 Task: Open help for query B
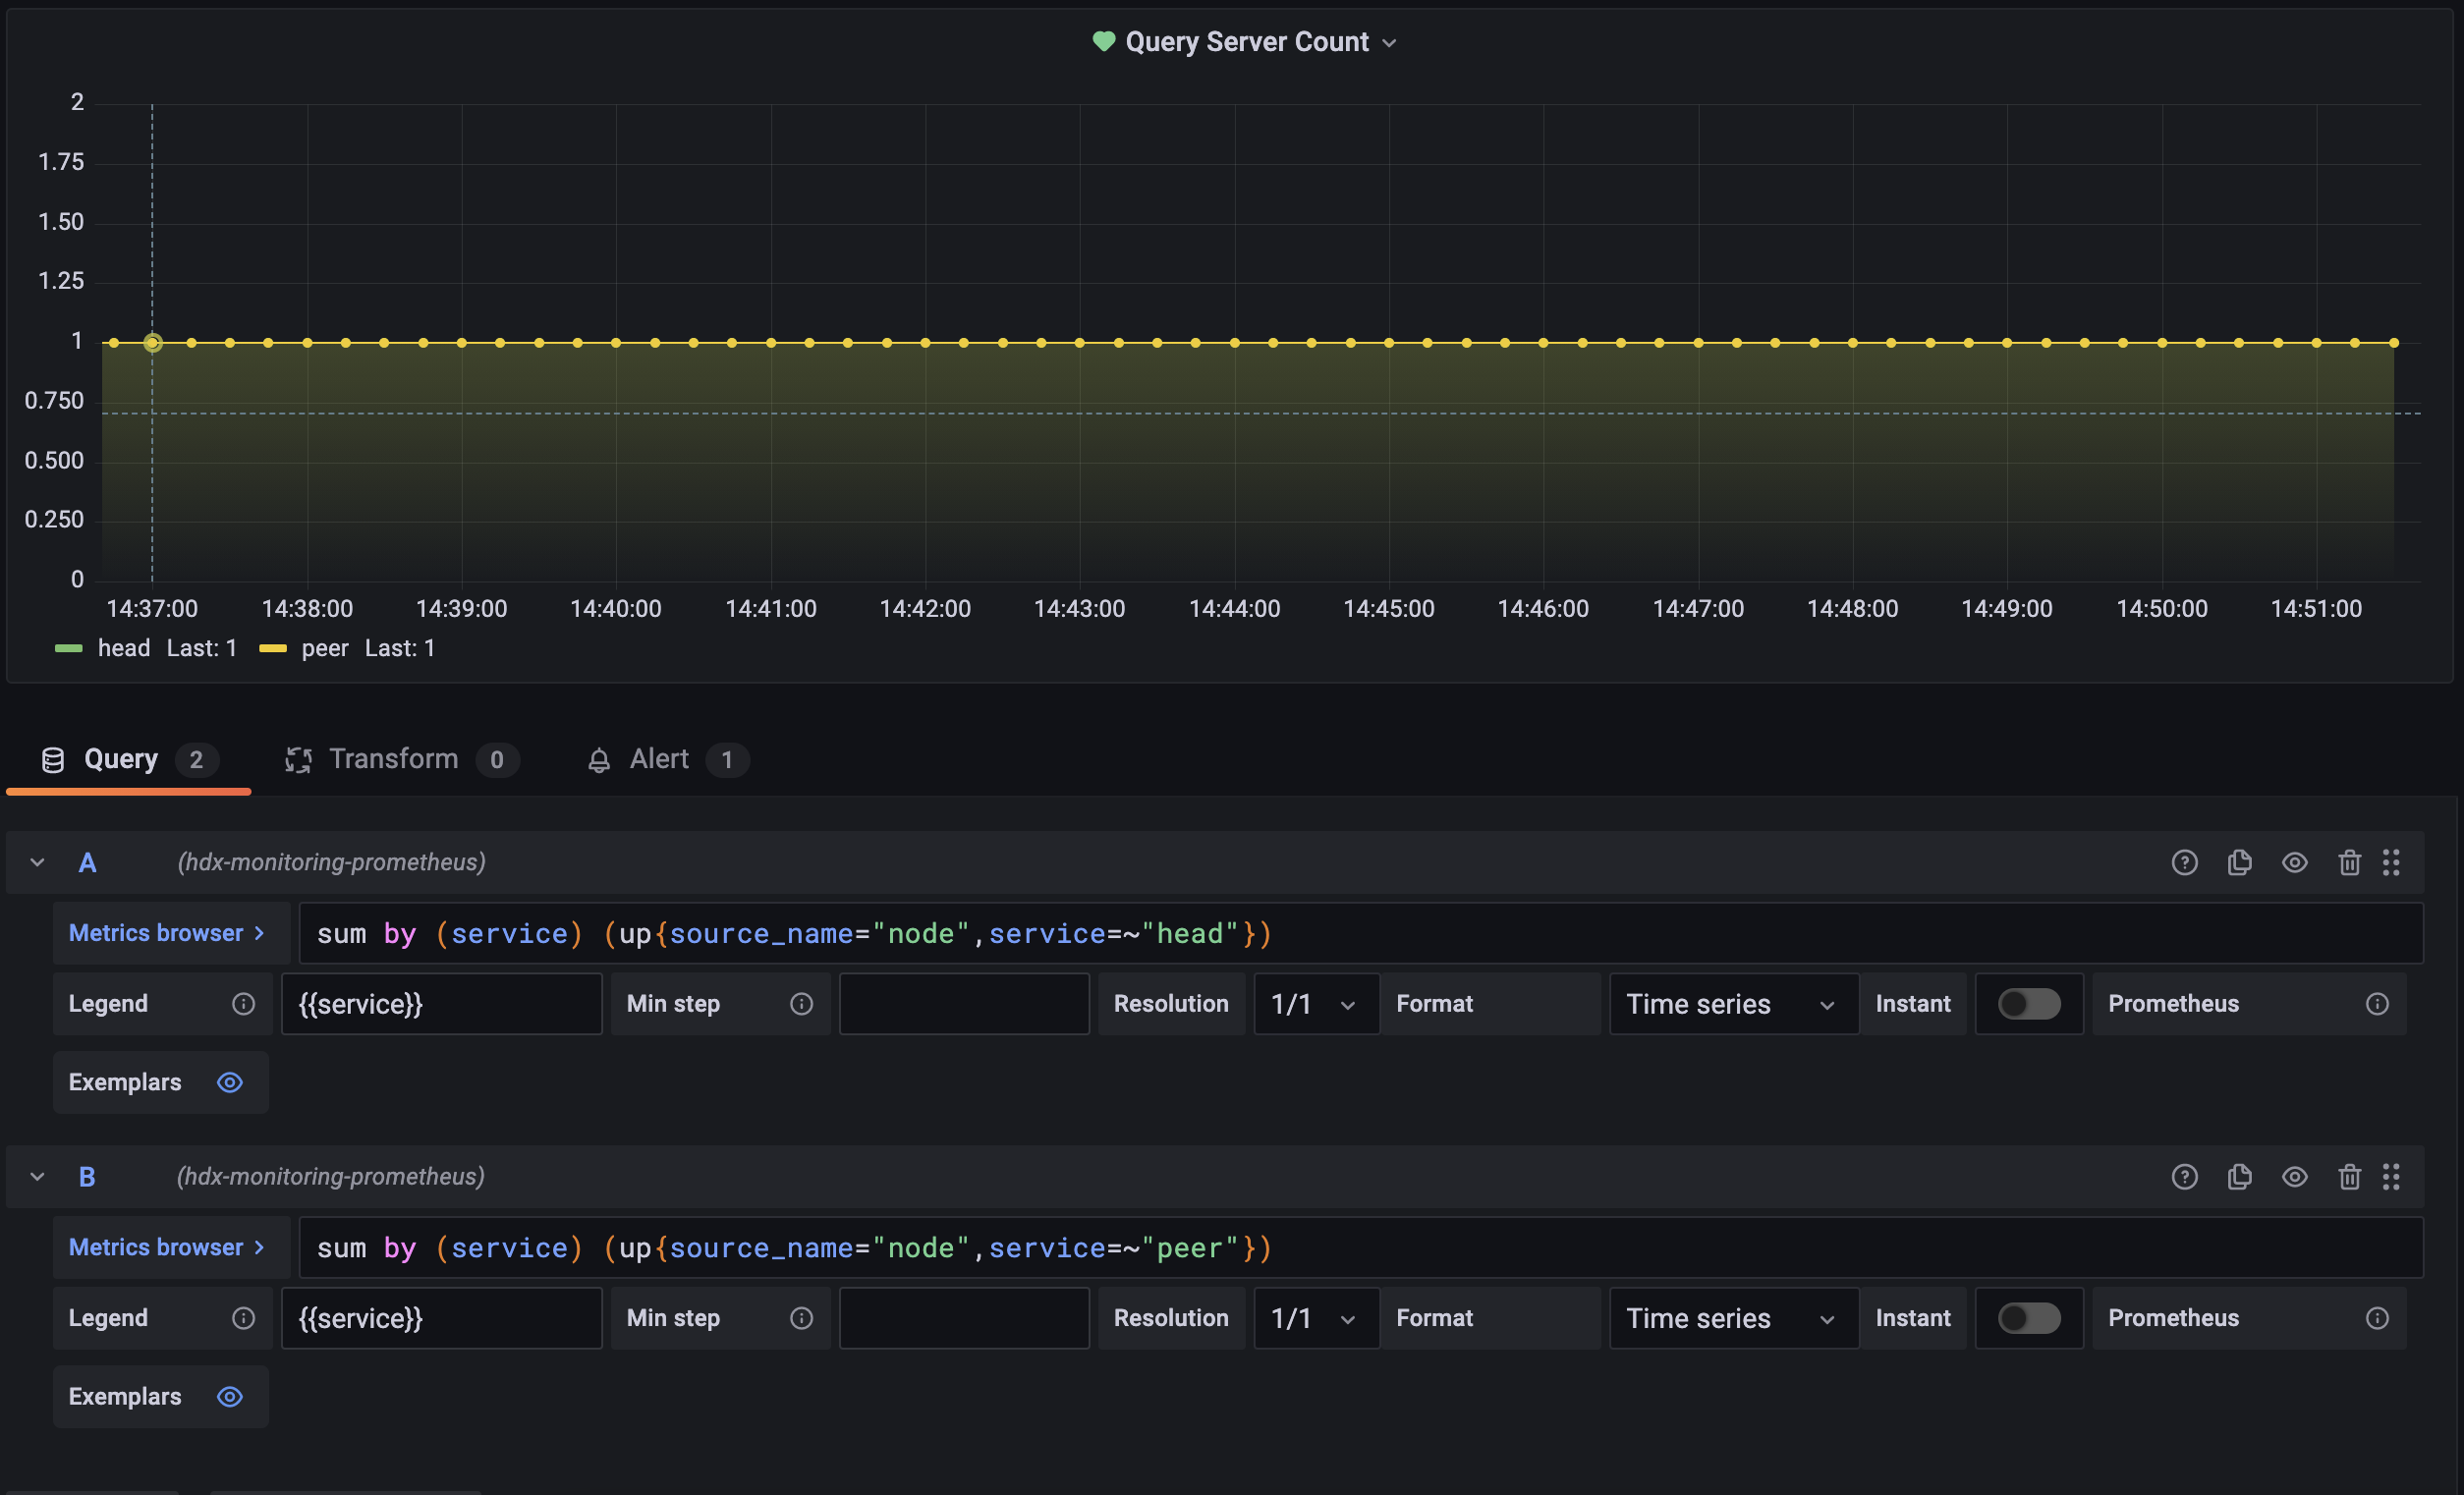pyautogui.click(x=2184, y=1176)
